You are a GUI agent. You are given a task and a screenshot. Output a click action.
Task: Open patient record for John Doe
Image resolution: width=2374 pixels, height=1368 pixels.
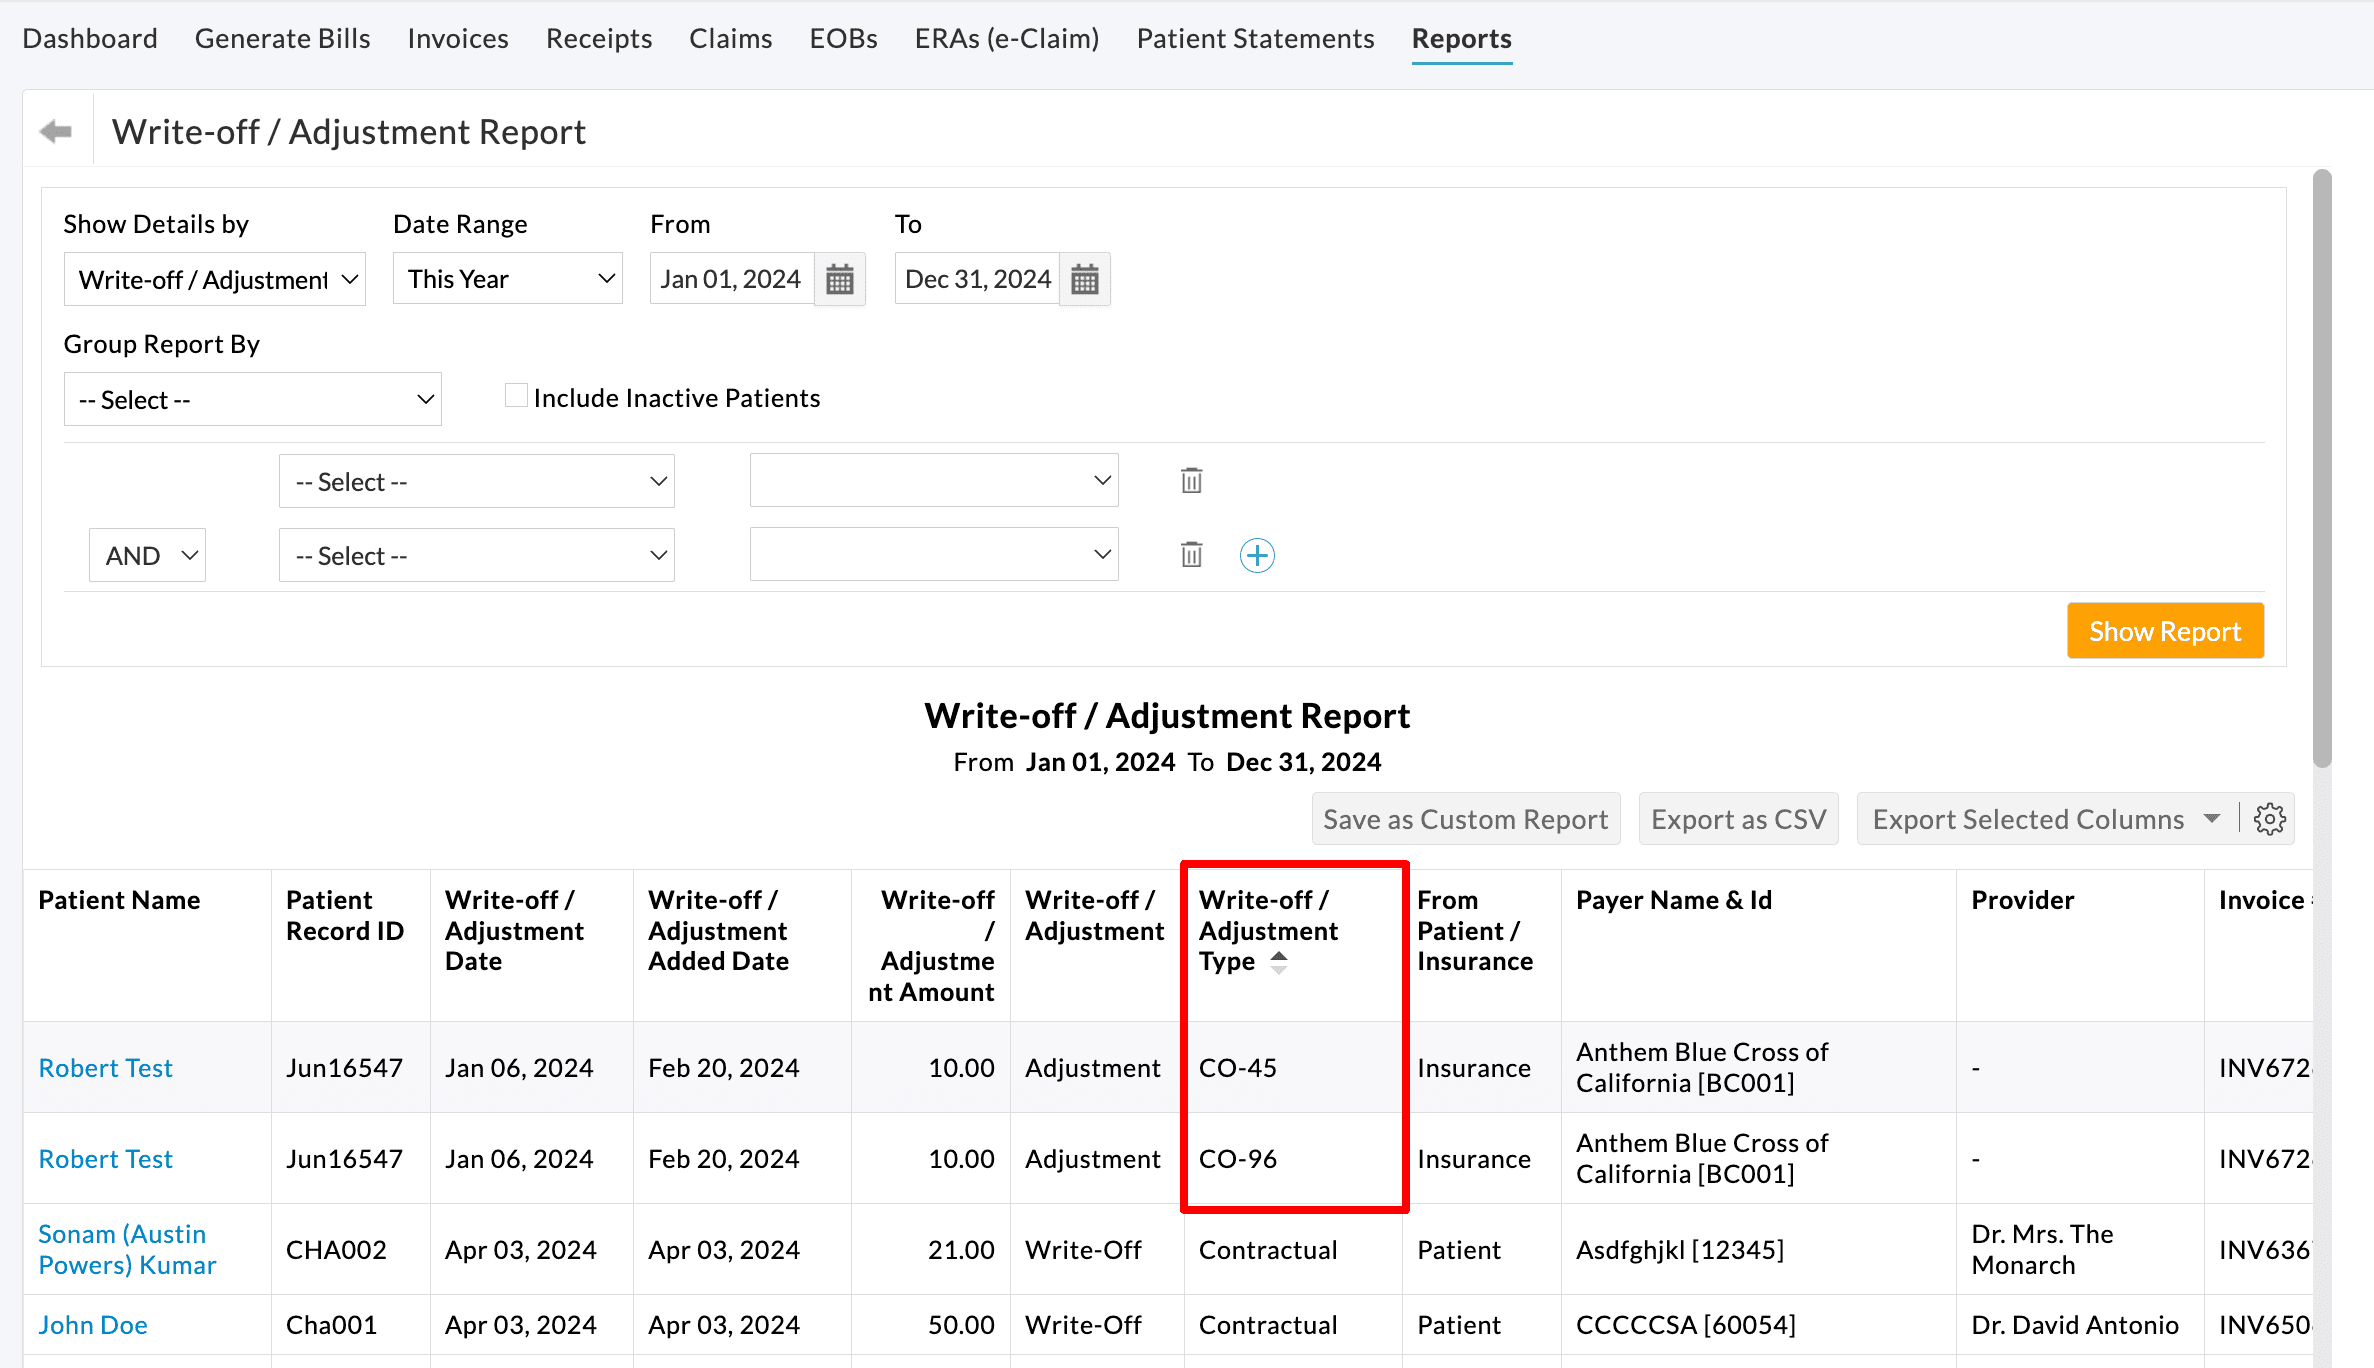(92, 1324)
